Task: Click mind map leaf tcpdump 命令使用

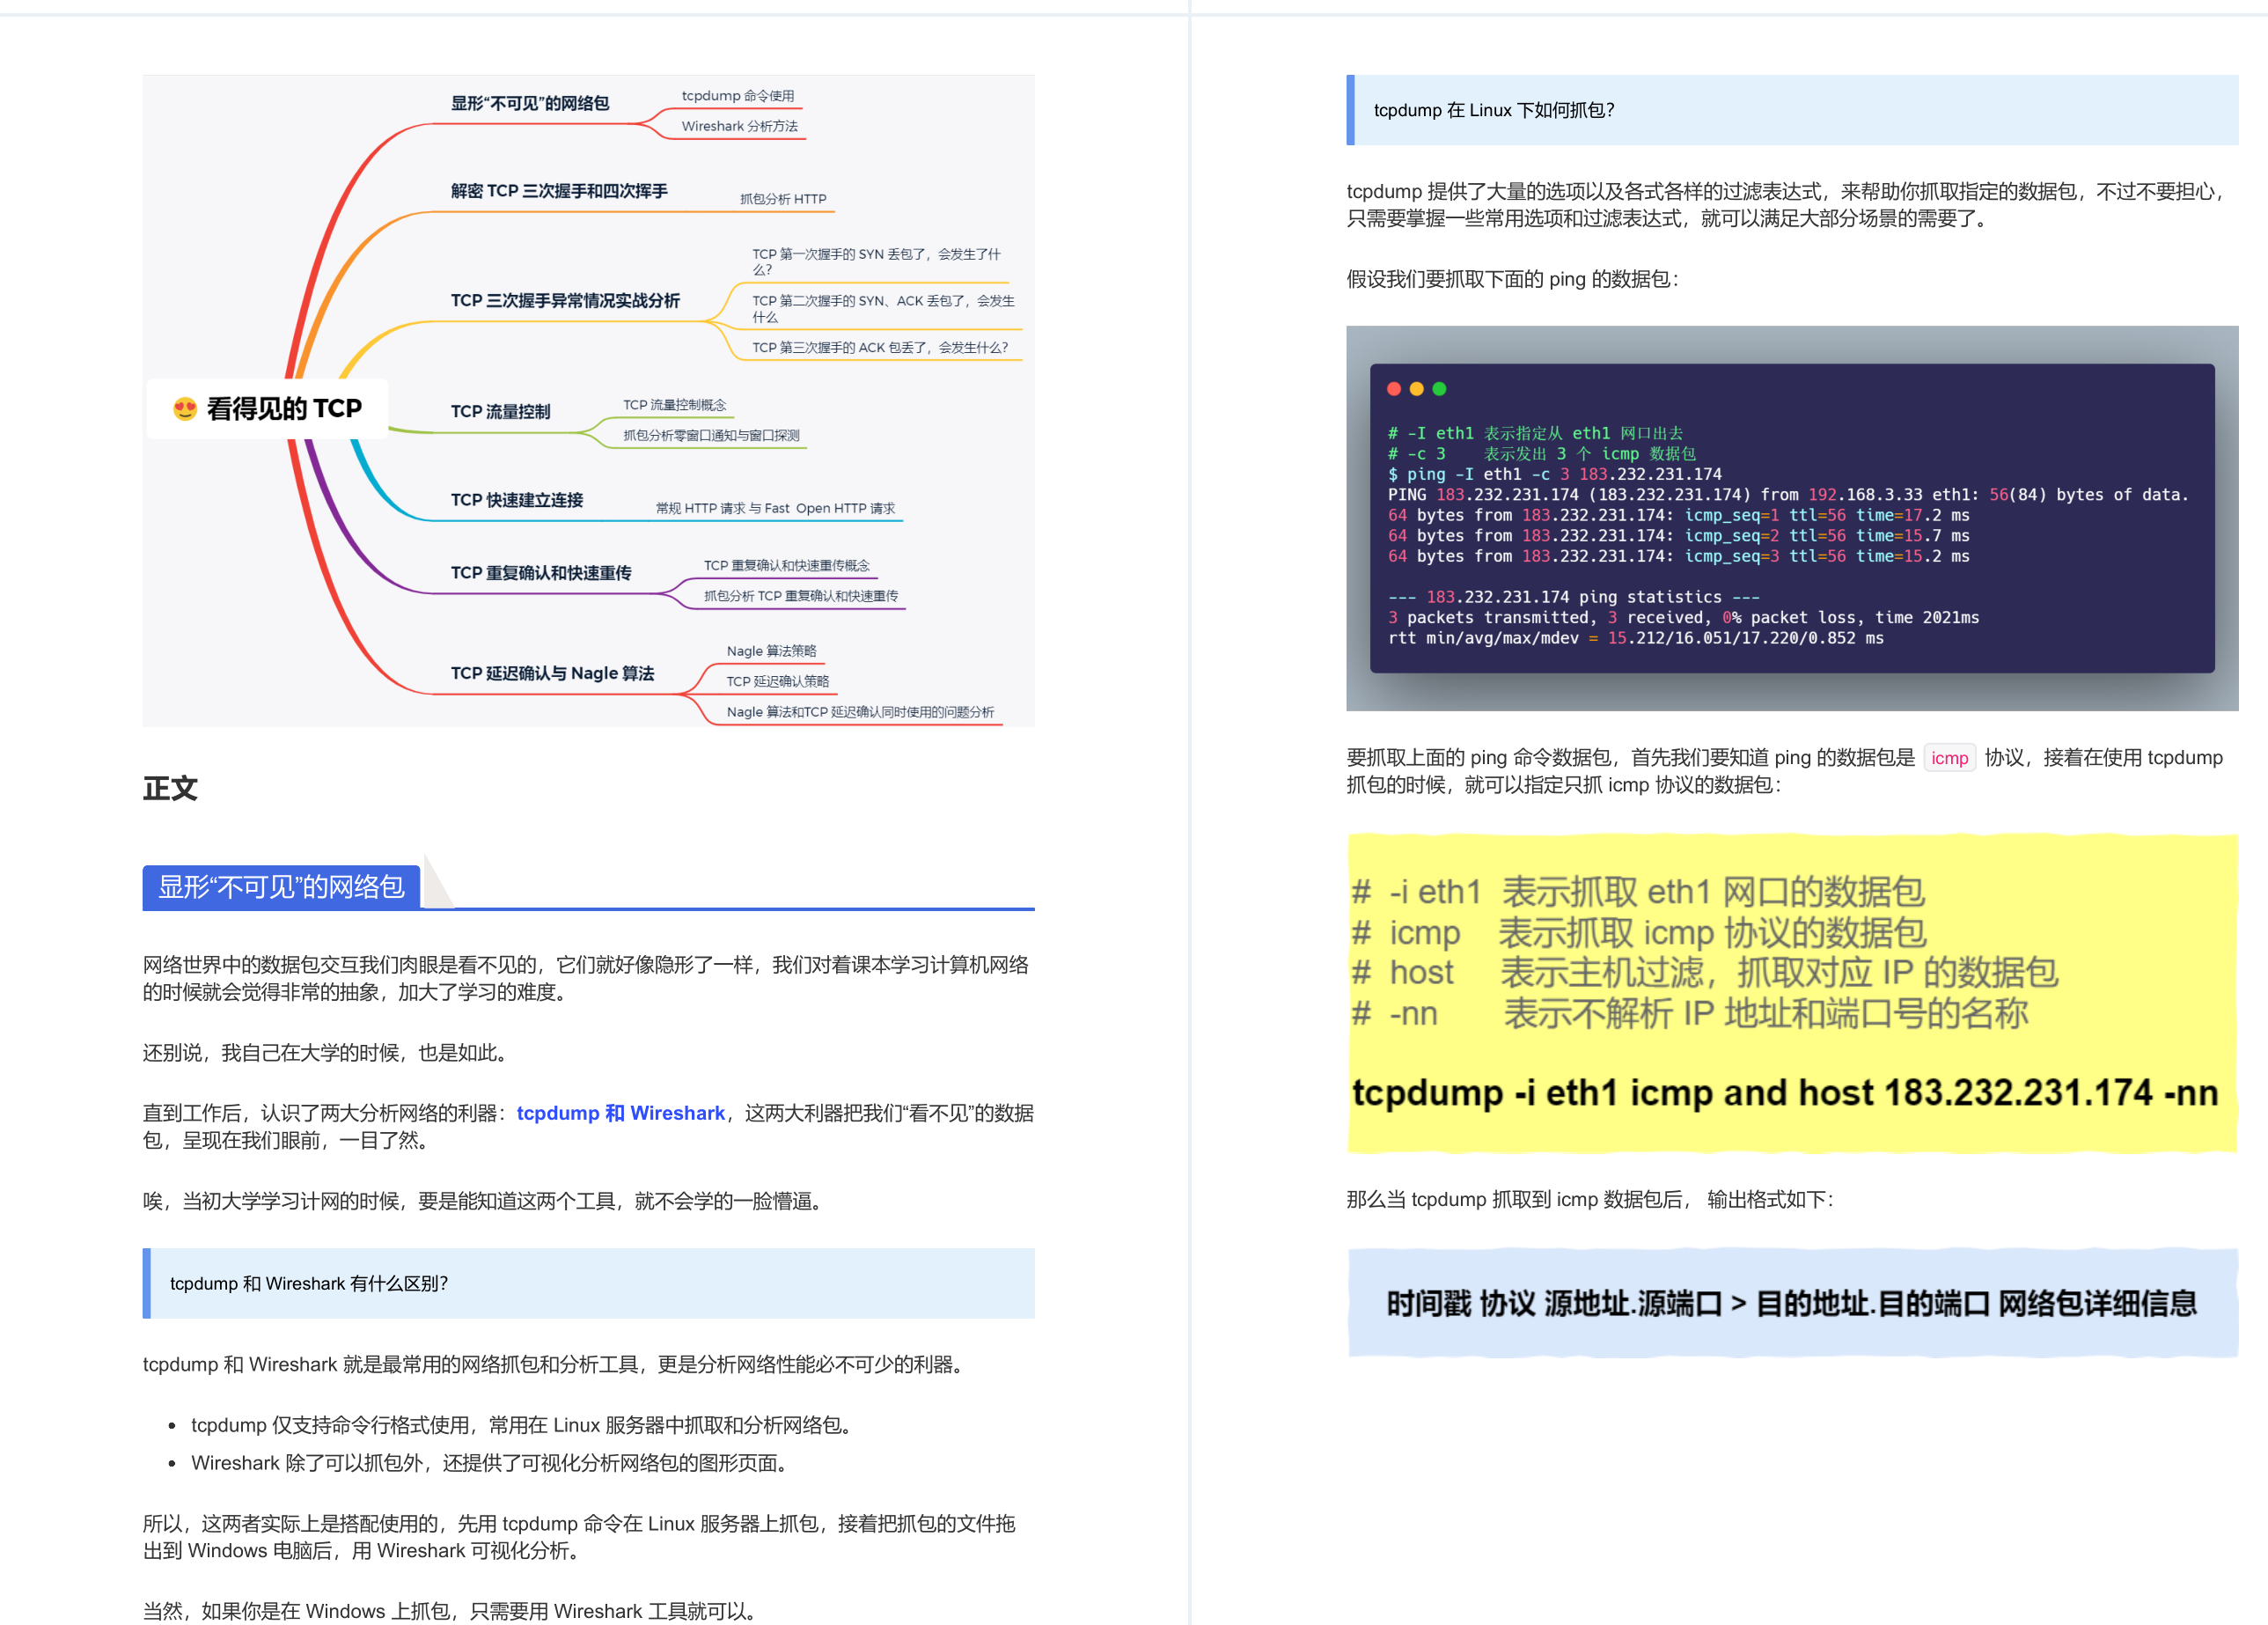Action: (738, 96)
